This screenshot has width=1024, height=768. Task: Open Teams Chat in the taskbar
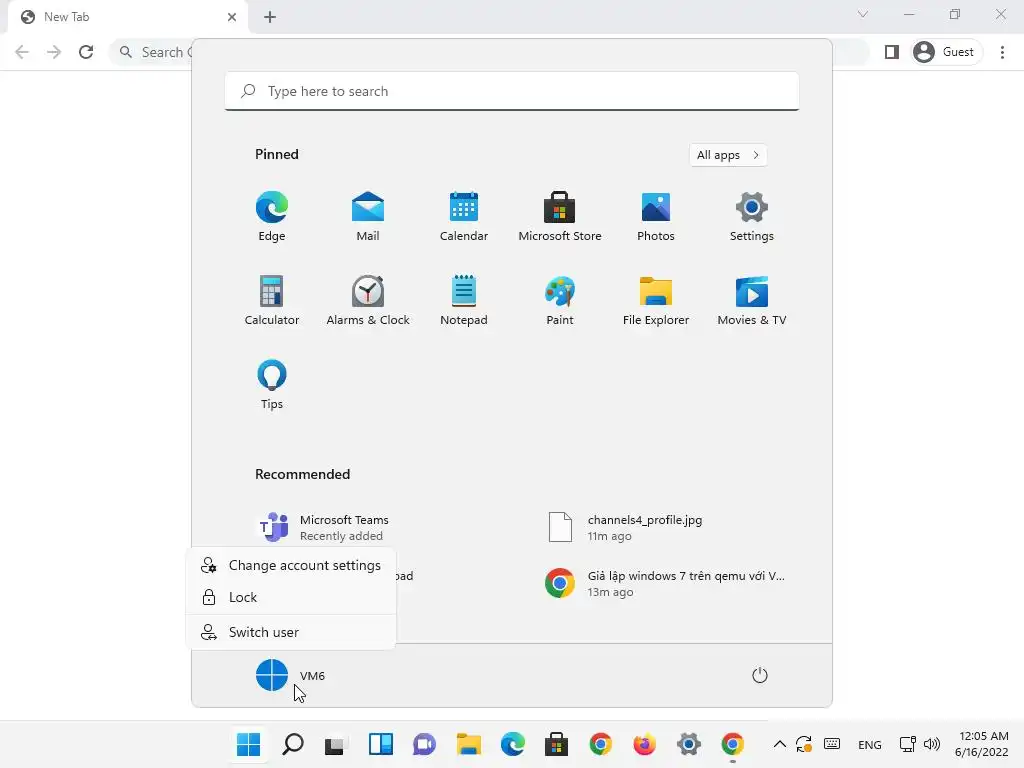tap(424, 744)
